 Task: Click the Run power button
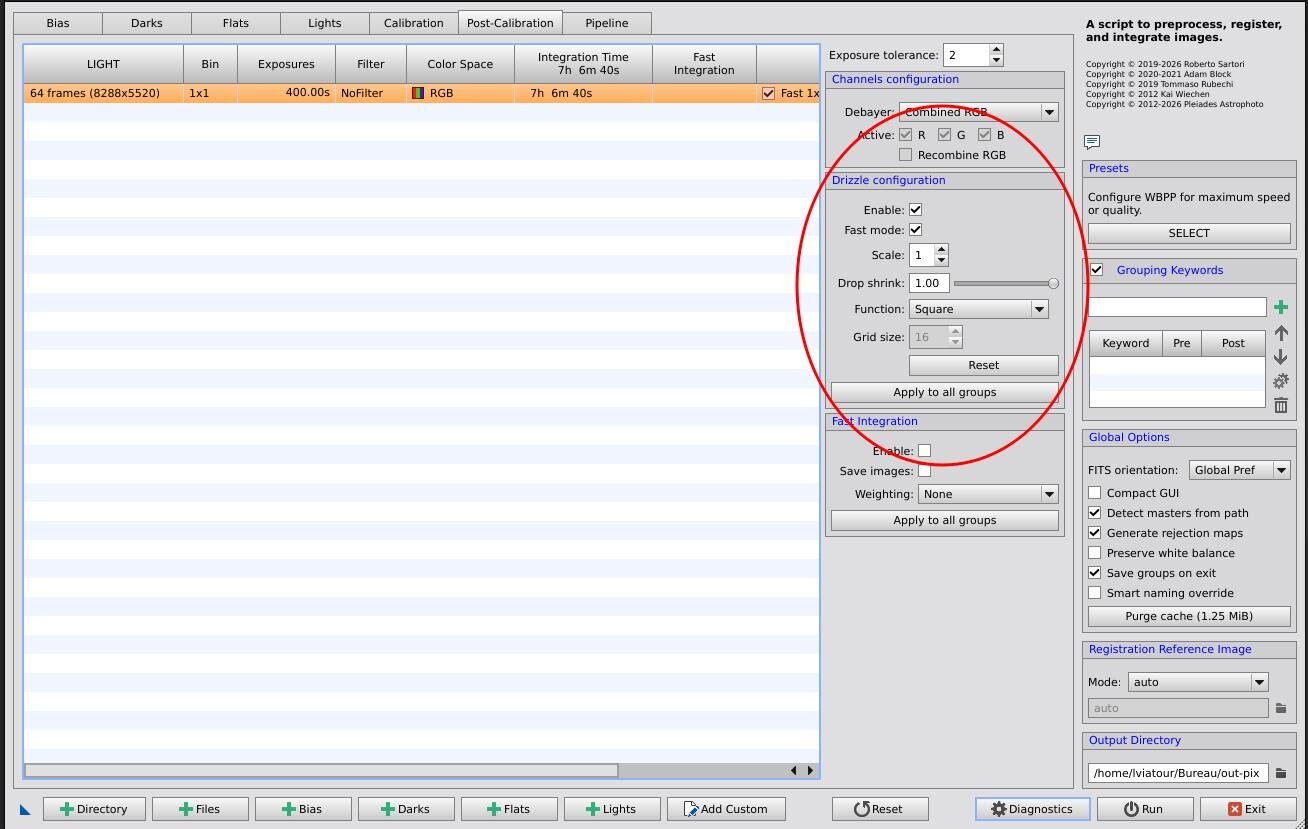tap(1145, 809)
